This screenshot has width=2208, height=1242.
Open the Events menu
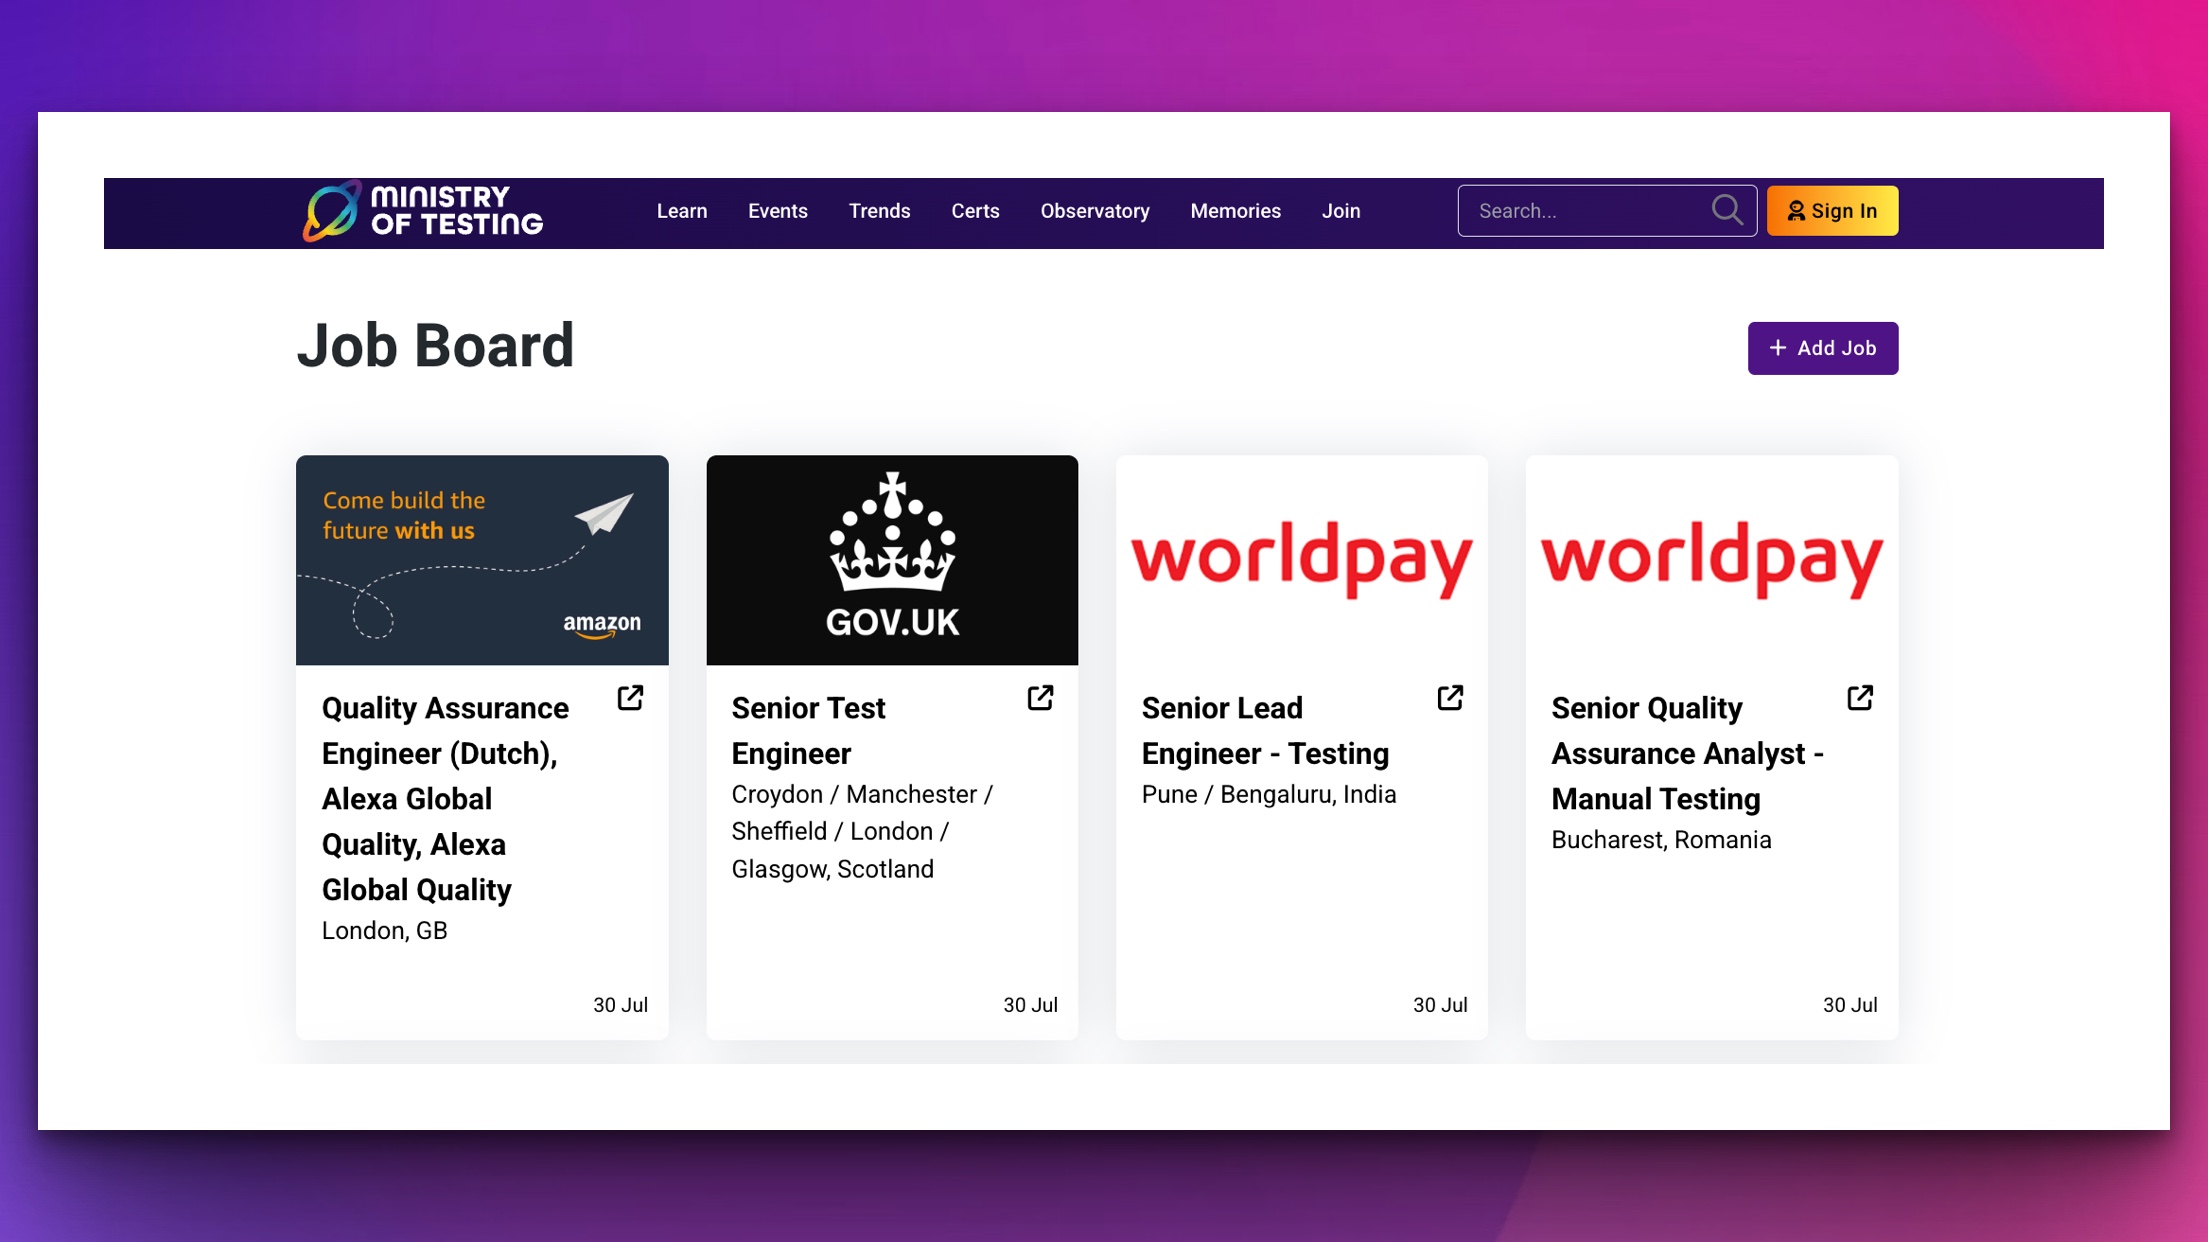(778, 211)
